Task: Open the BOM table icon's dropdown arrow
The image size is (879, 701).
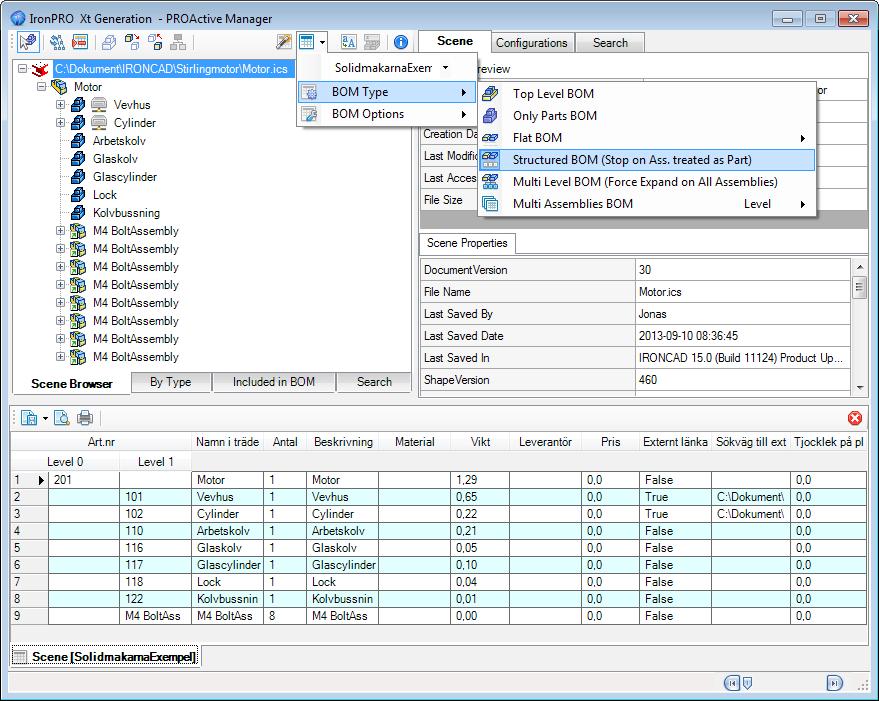Action: point(322,42)
